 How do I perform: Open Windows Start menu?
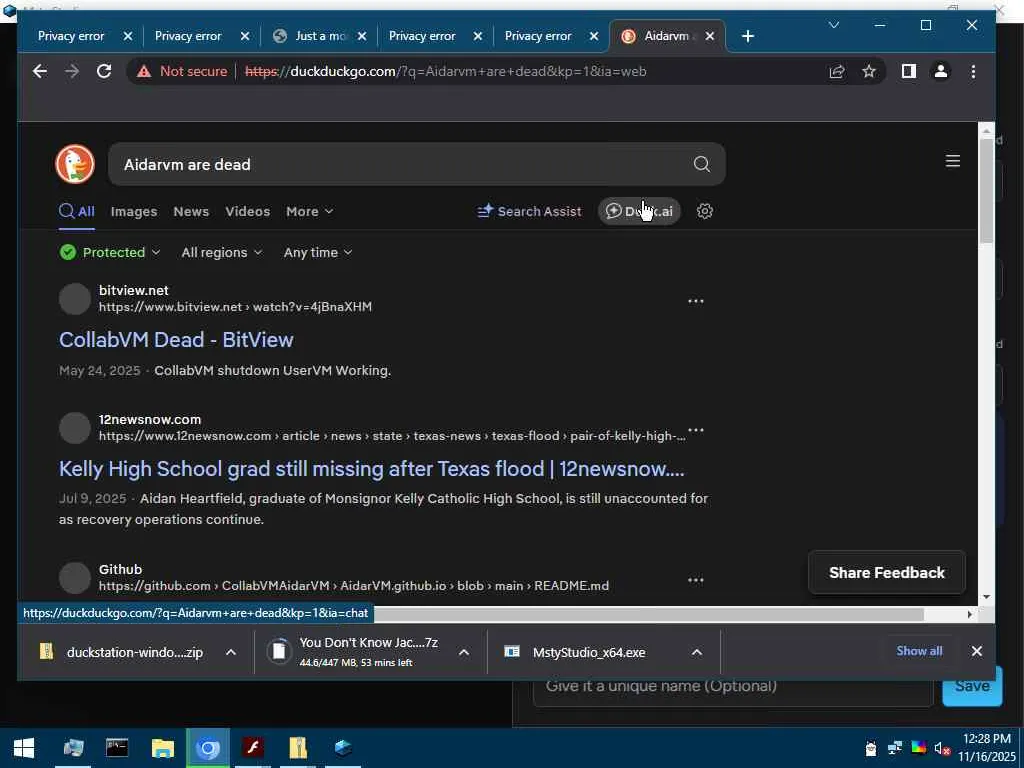coord(24,748)
